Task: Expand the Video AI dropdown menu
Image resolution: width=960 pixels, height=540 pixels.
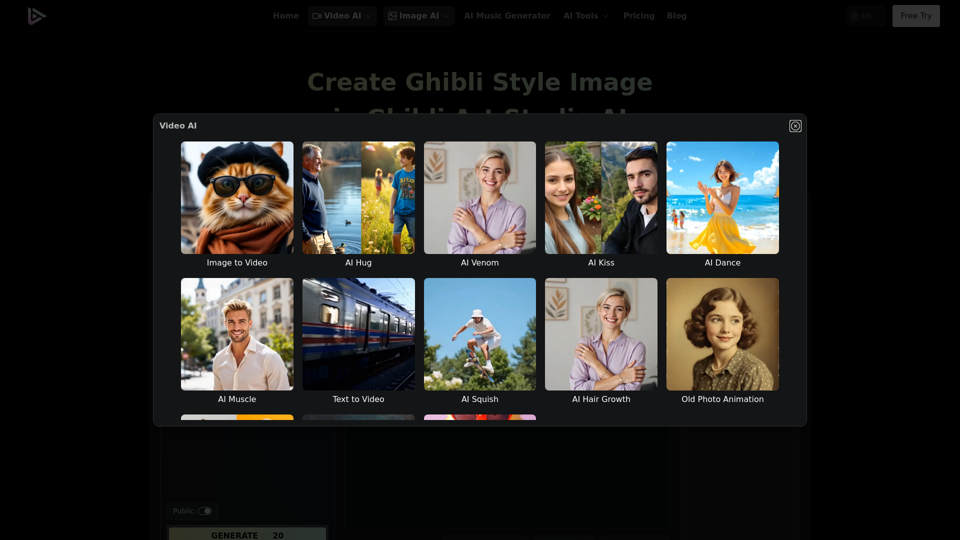Action: click(342, 16)
